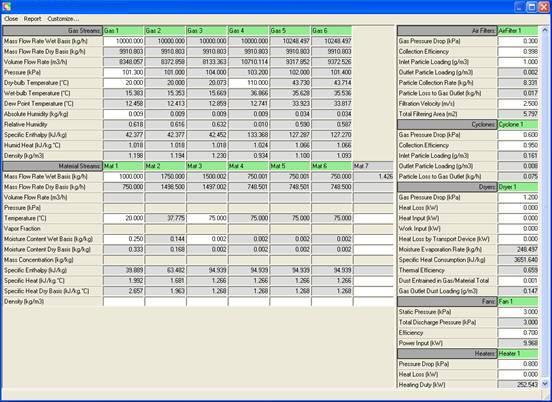552x402 pixels.
Task: Click Gas 4 specific enthalpy 133.368
Action: coord(249,135)
